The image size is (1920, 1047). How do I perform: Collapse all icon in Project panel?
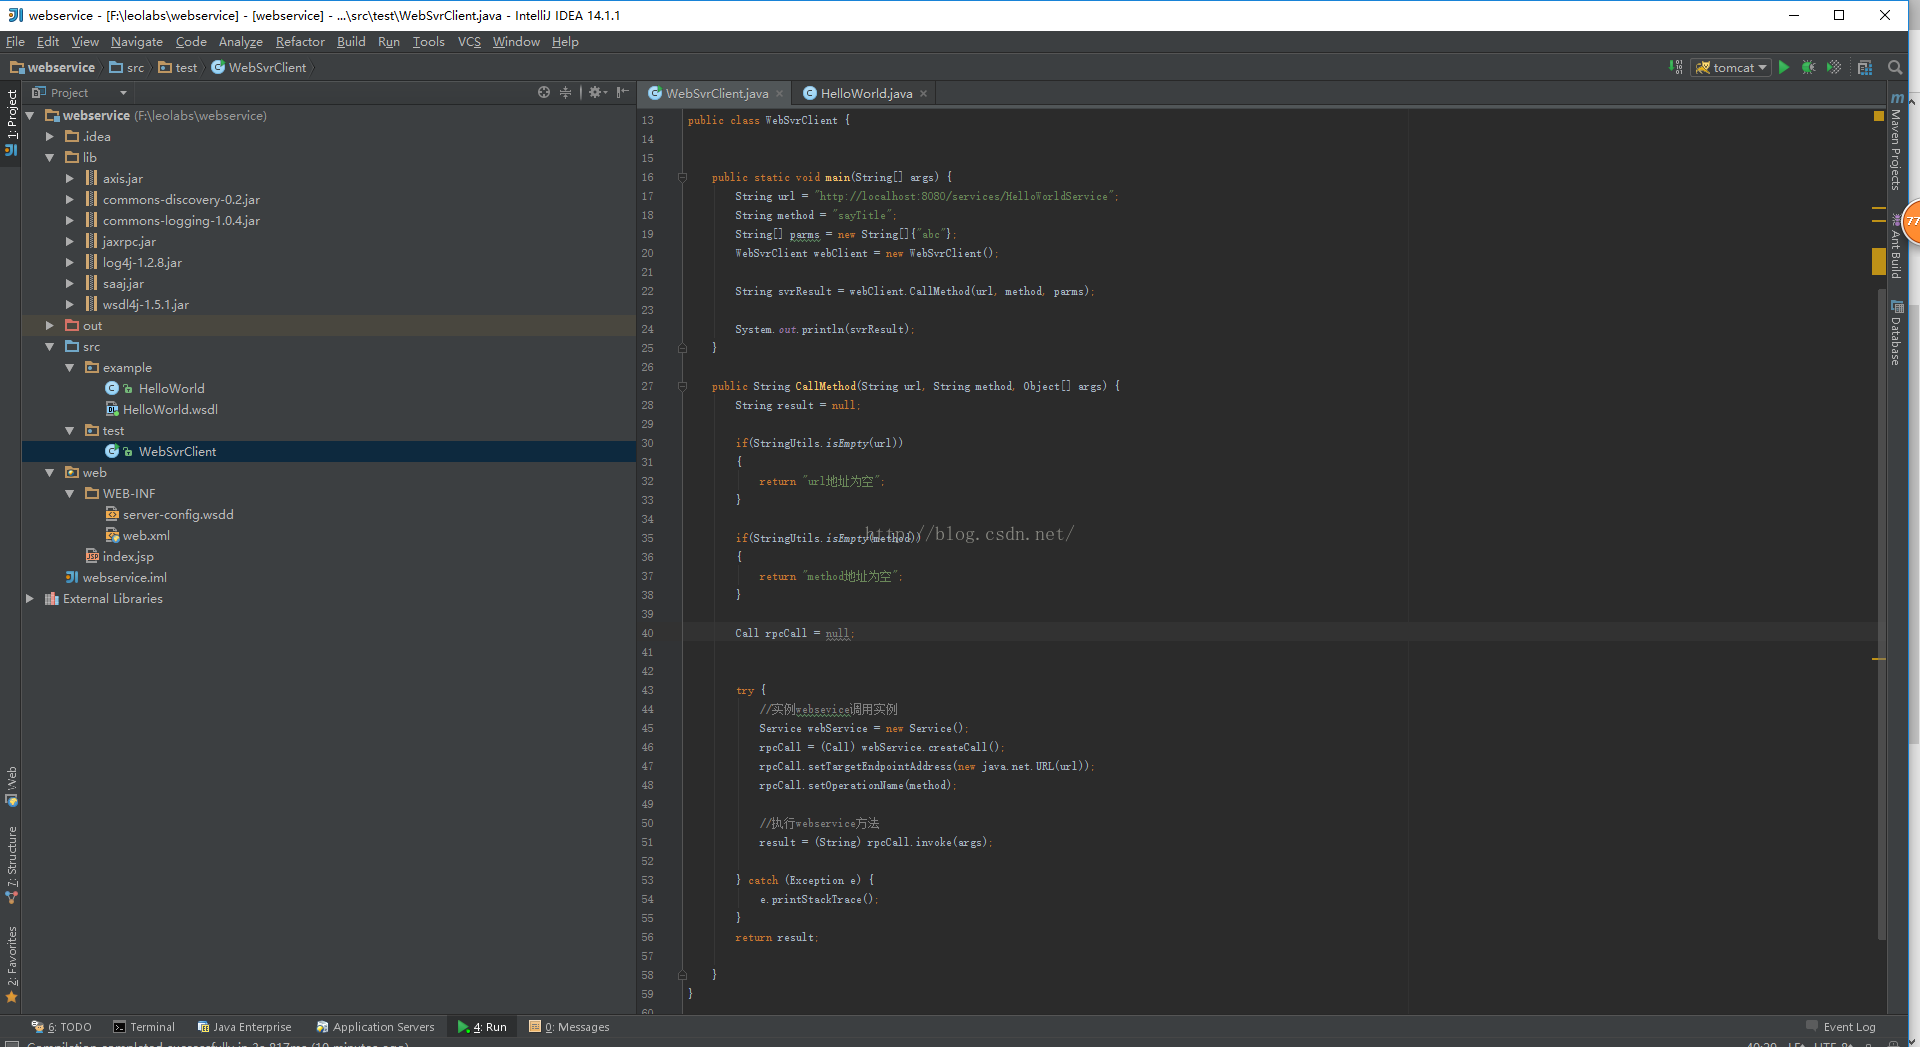click(566, 92)
